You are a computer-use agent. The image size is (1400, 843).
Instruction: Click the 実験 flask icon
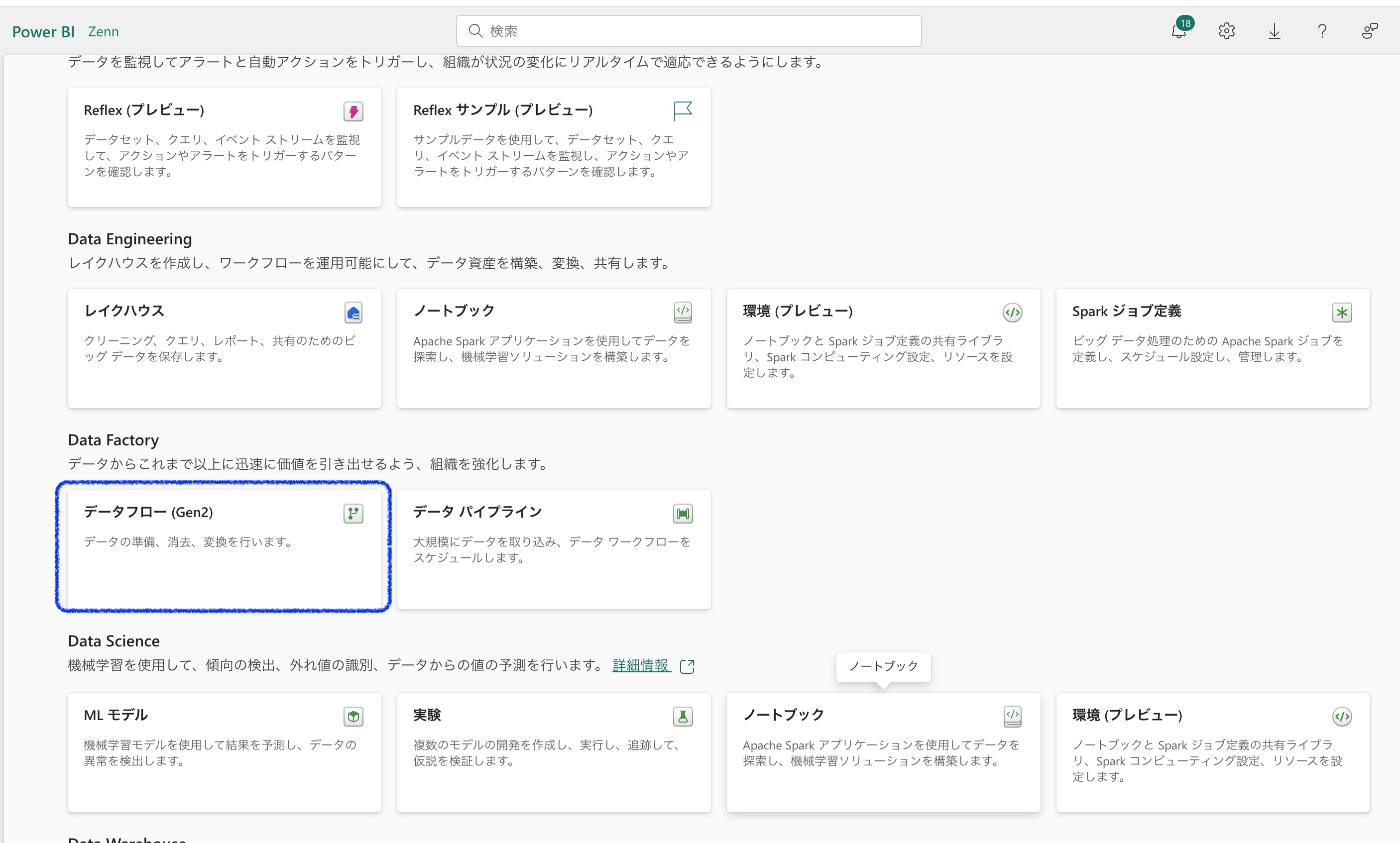pyautogui.click(x=683, y=716)
